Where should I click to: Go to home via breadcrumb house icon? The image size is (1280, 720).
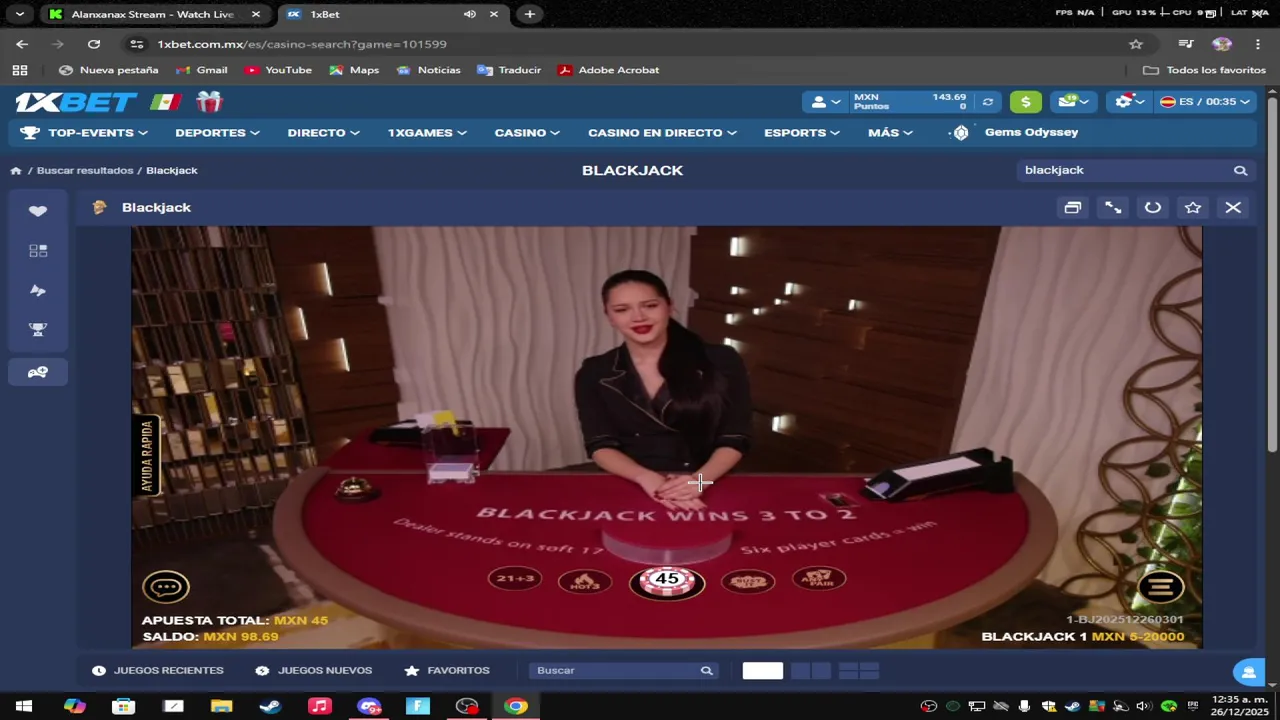(16, 171)
